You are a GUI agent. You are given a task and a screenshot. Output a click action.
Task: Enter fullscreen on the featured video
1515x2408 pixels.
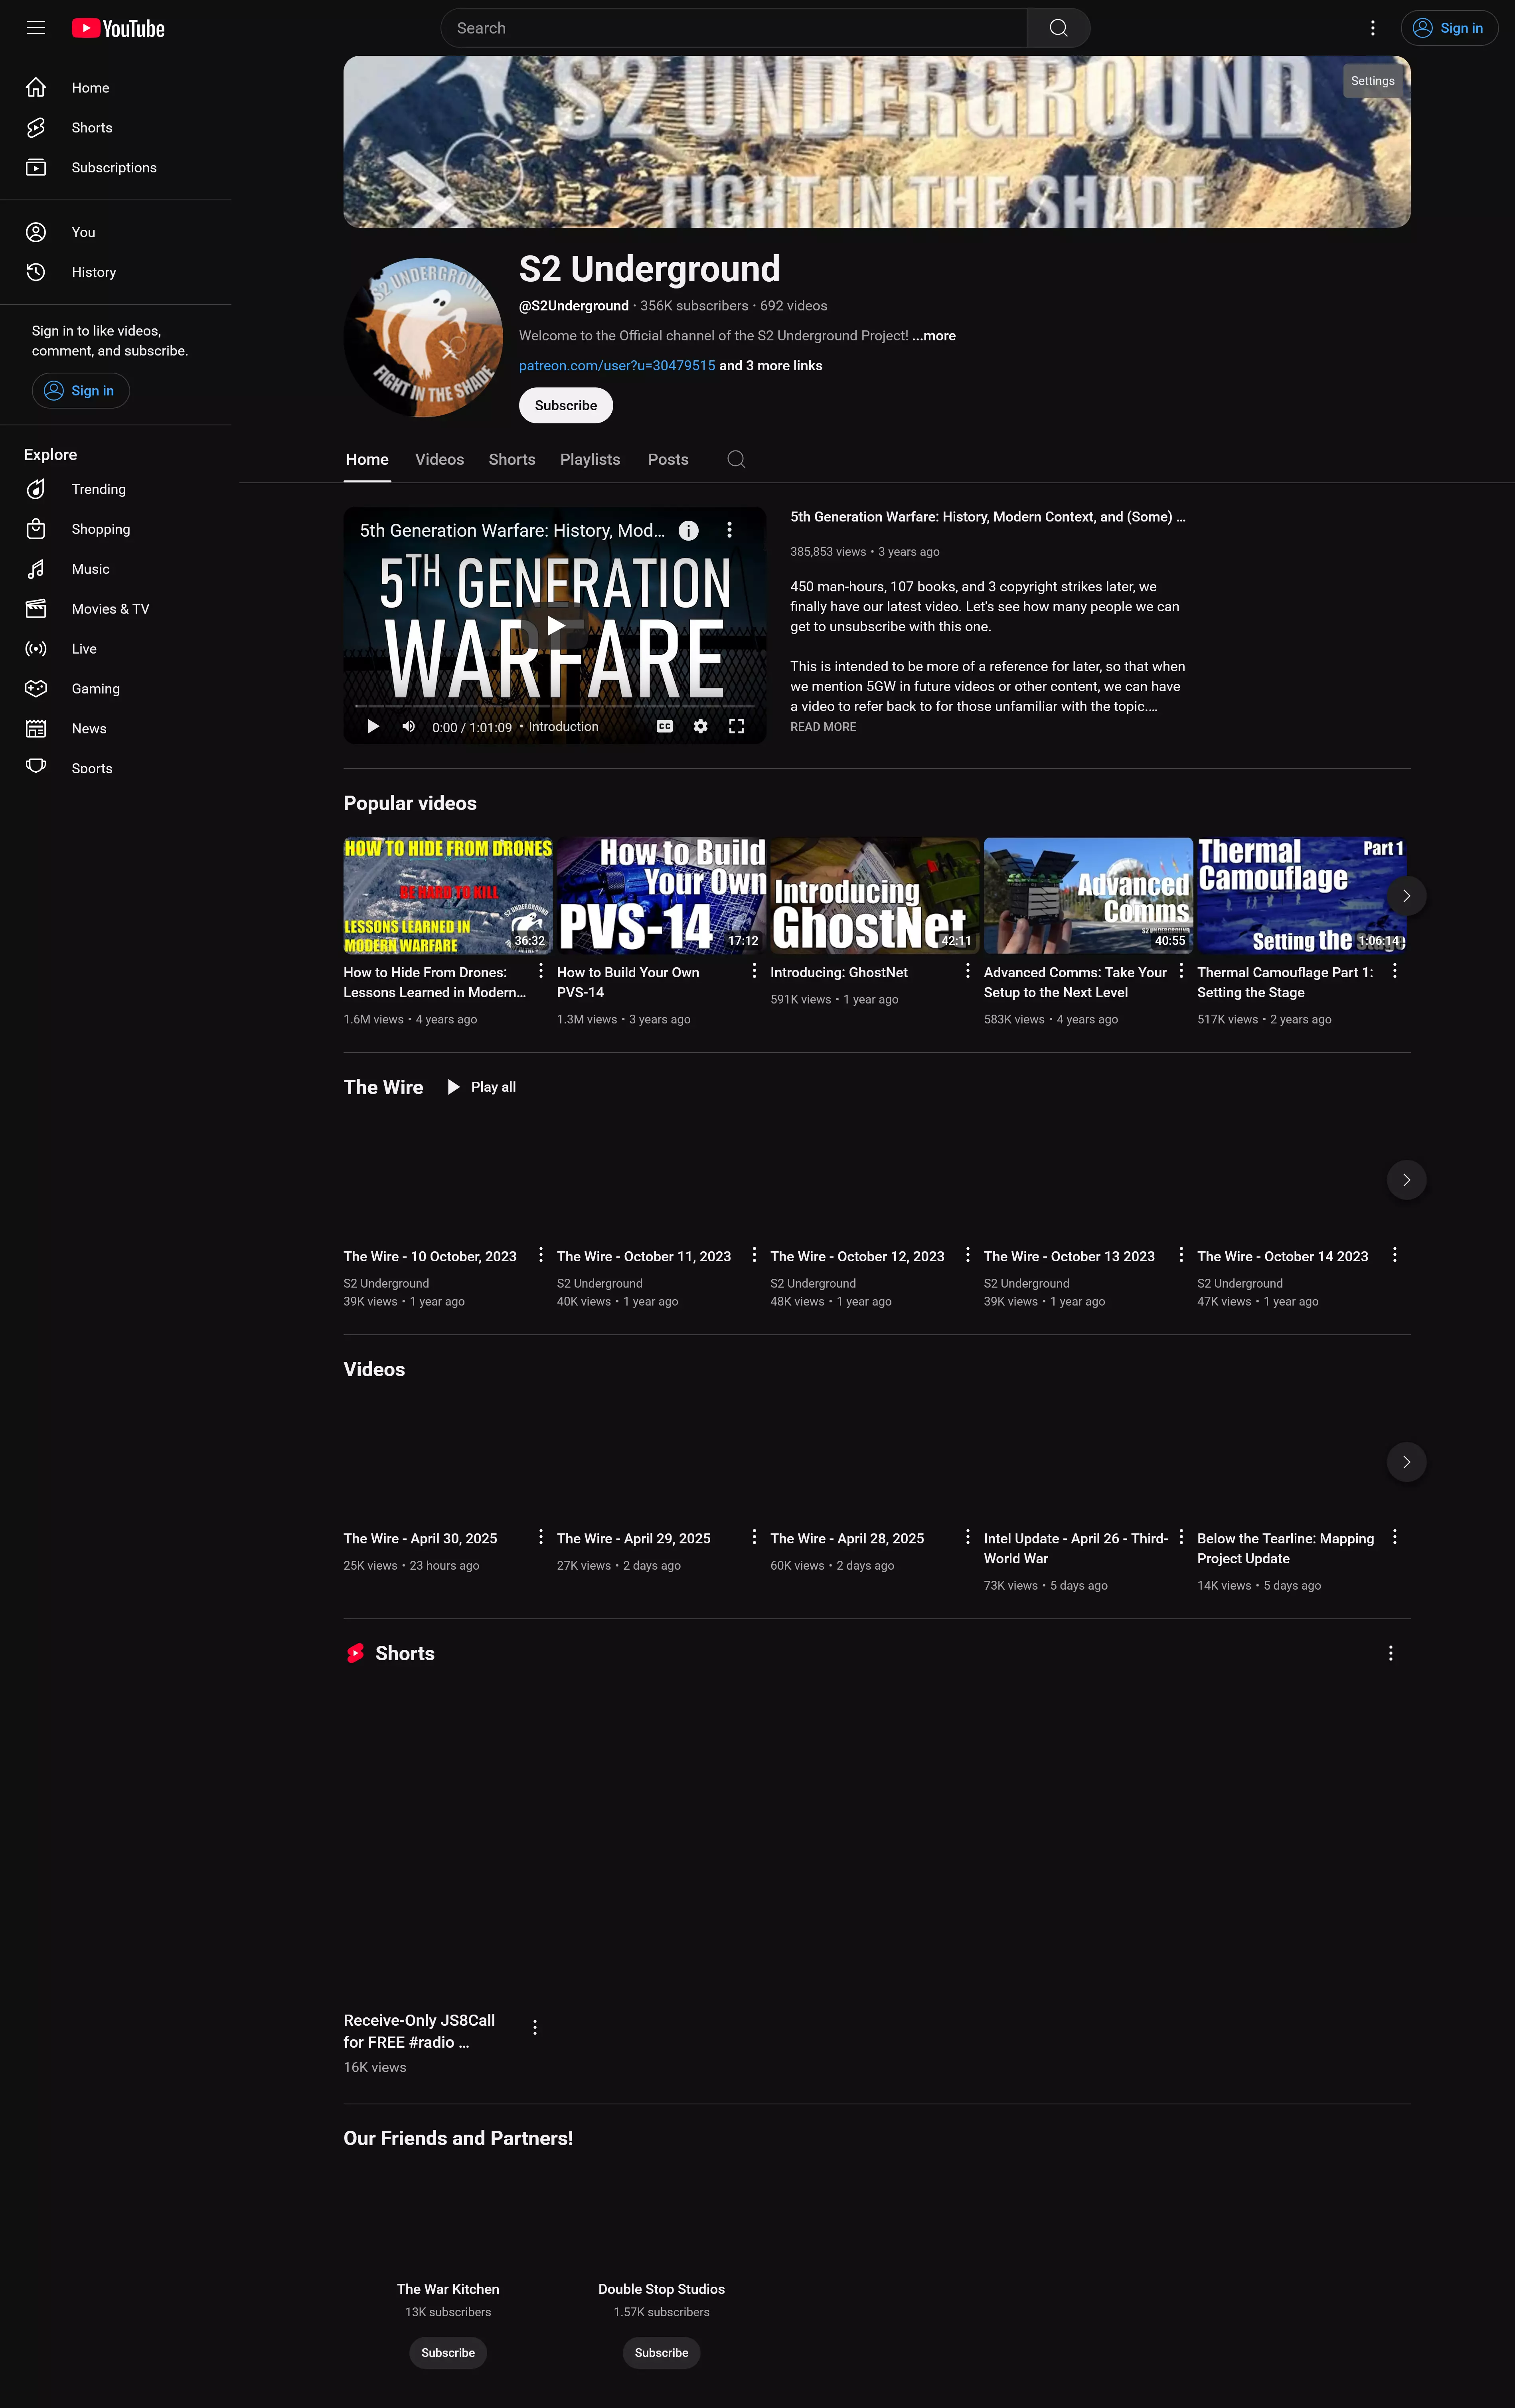[736, 727]
